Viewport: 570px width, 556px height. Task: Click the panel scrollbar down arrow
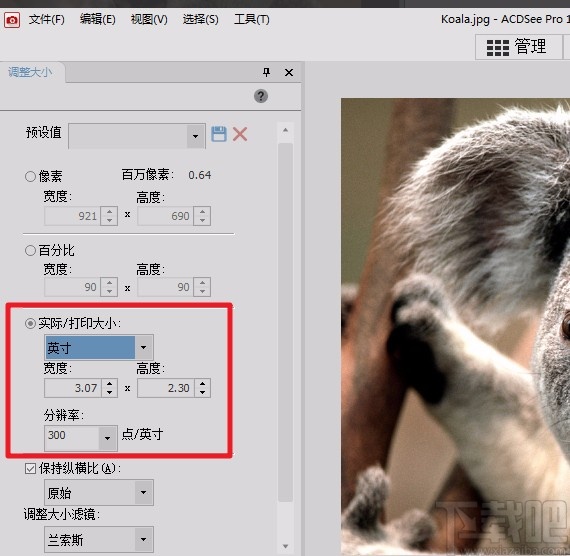coord(285,546)
